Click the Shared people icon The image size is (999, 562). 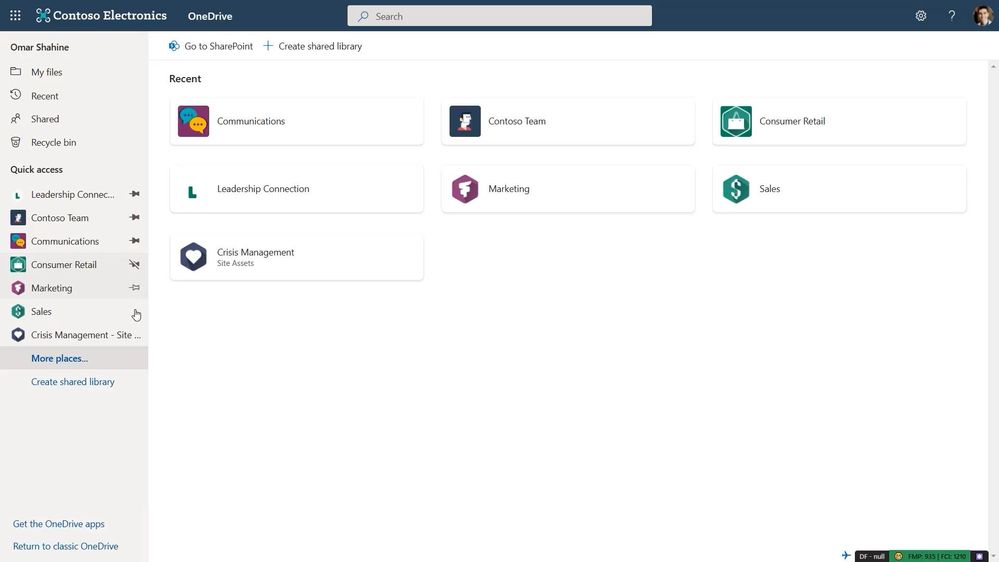pos(16,119)
